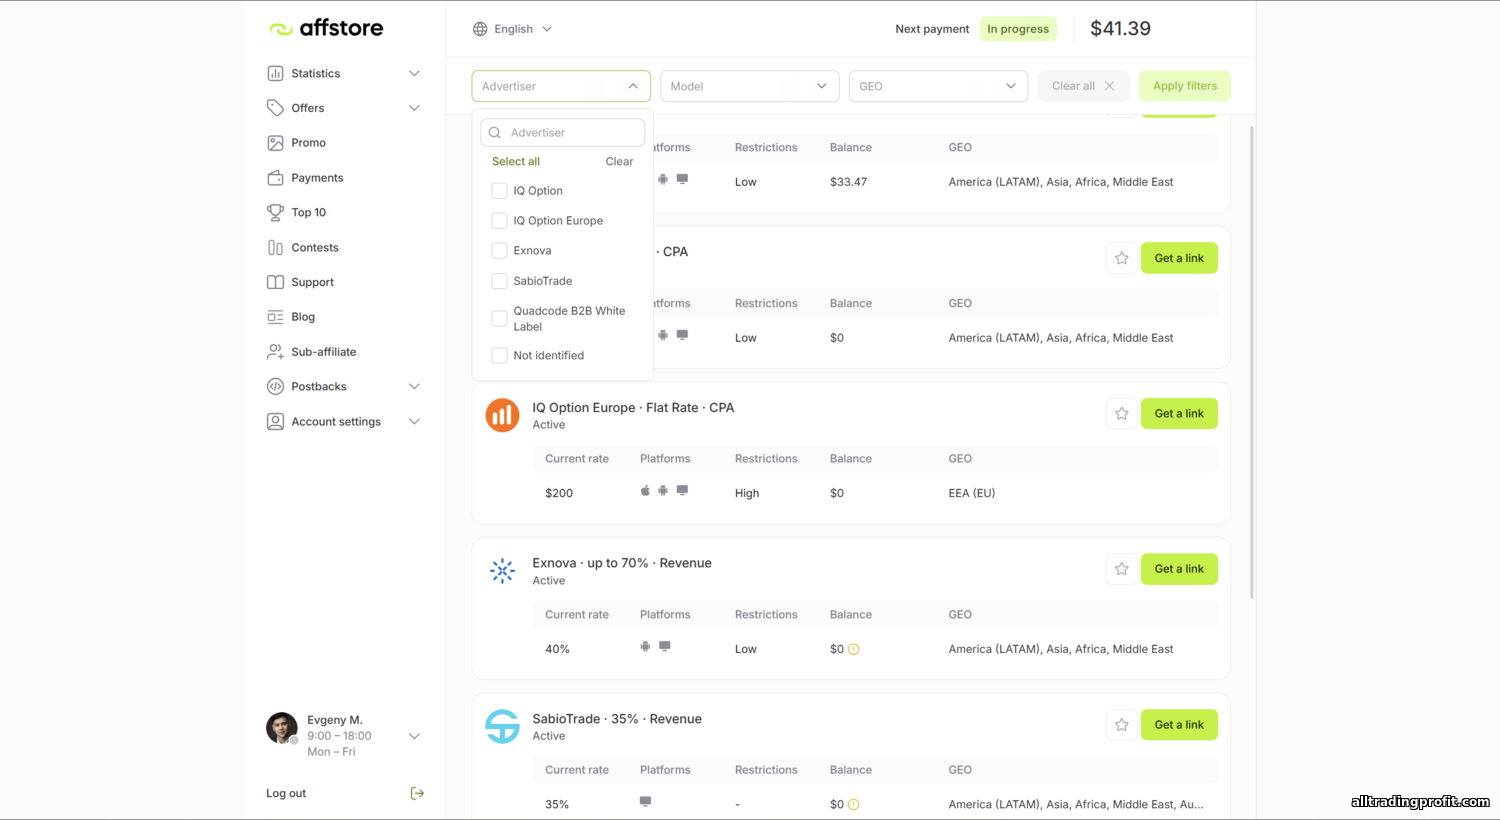Click the Payments wallet icon
The height and width of the screenshot is (820, 1500).
pyautogui.click(x=275, y=178)
